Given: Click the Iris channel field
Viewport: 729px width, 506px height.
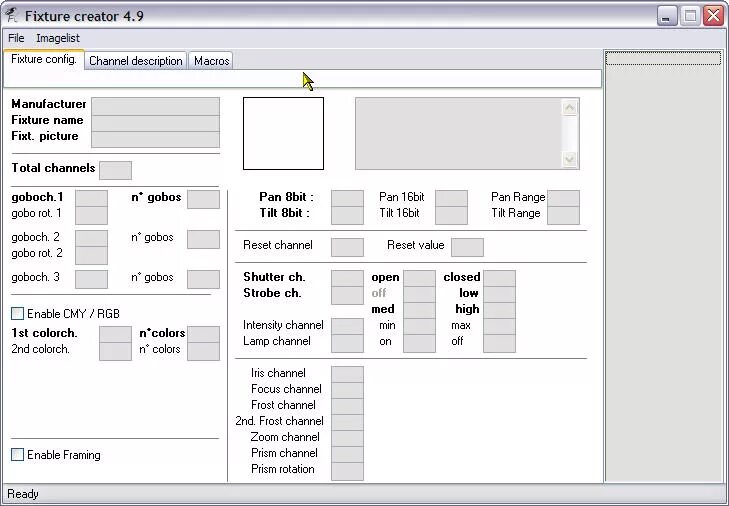Looking at the screenshot, I should point(347,375).
